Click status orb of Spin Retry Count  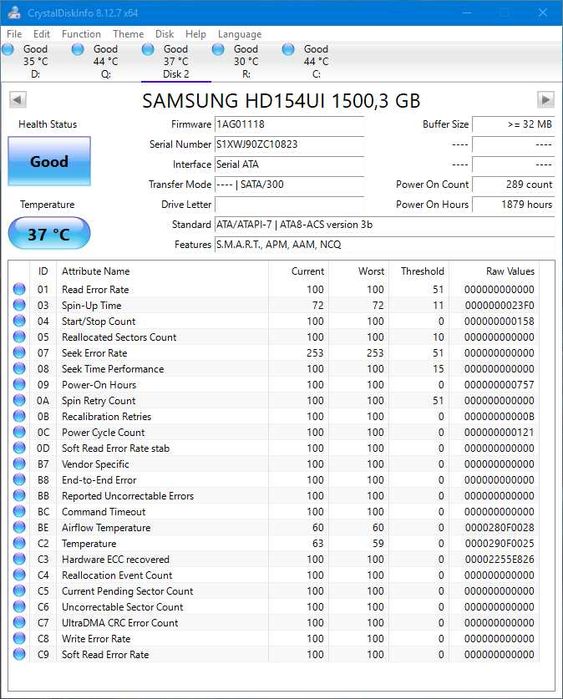[19, 400]
